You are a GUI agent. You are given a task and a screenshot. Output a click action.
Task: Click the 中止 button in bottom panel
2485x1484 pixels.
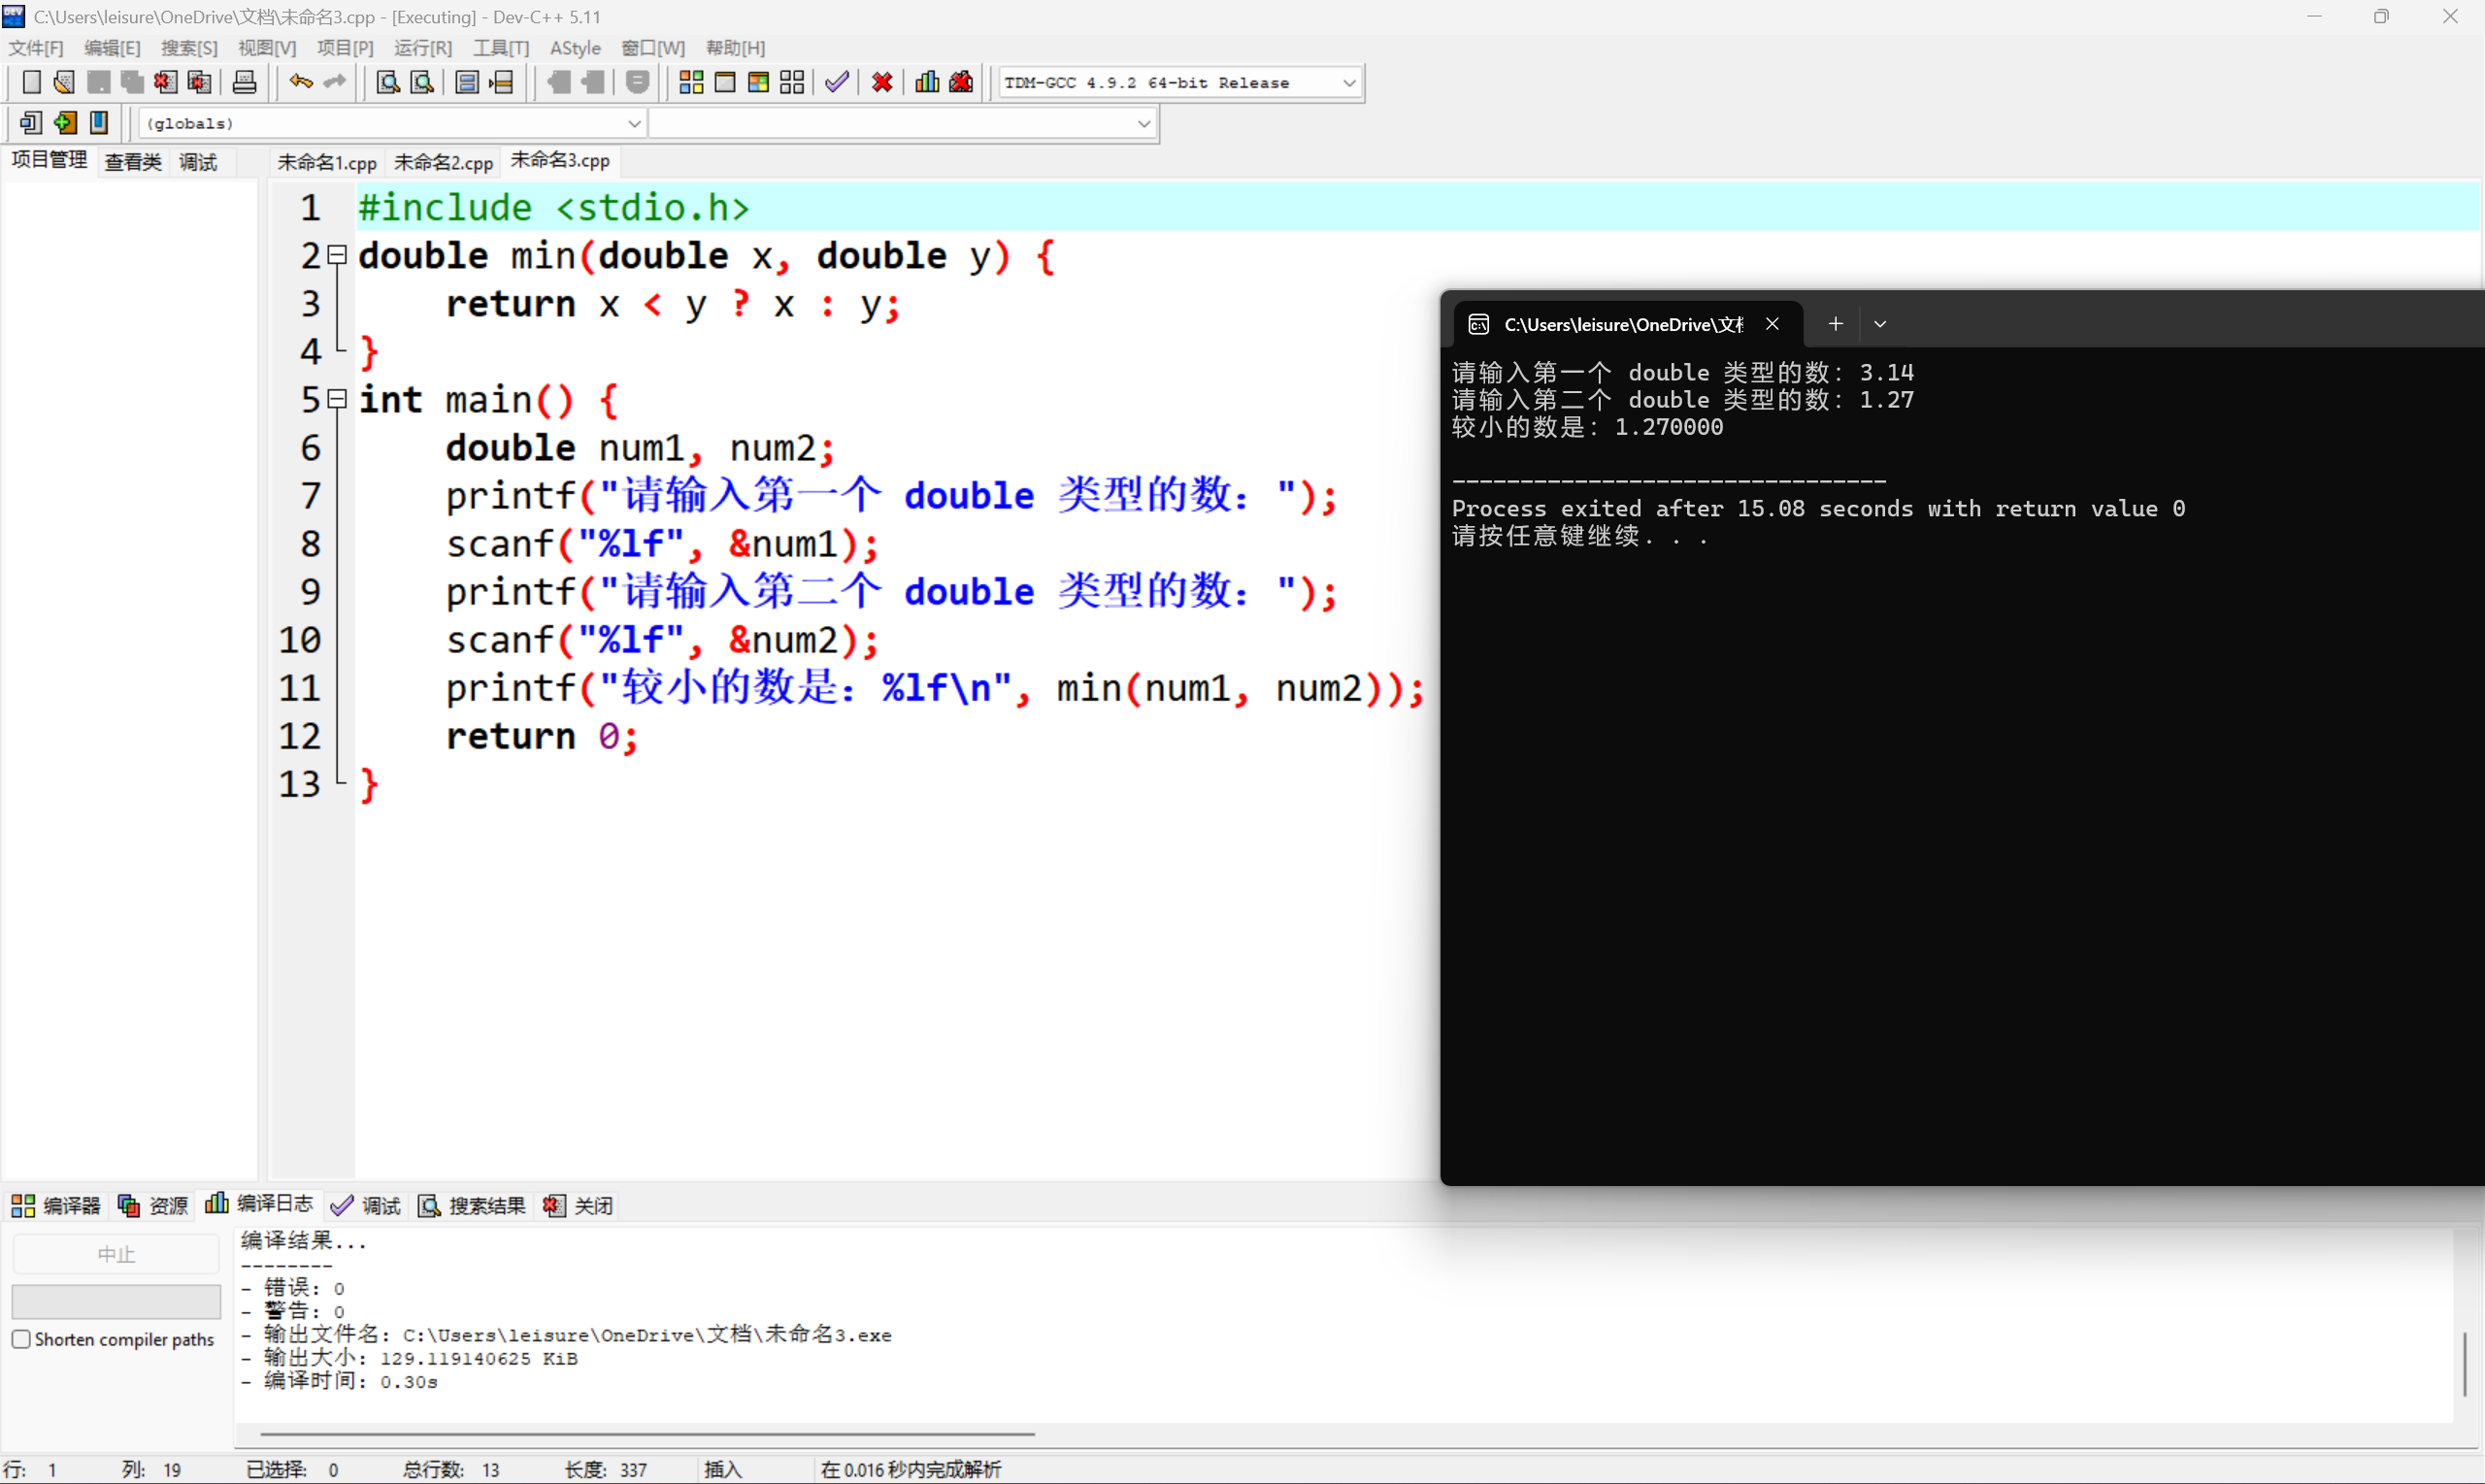(116, 1252)
